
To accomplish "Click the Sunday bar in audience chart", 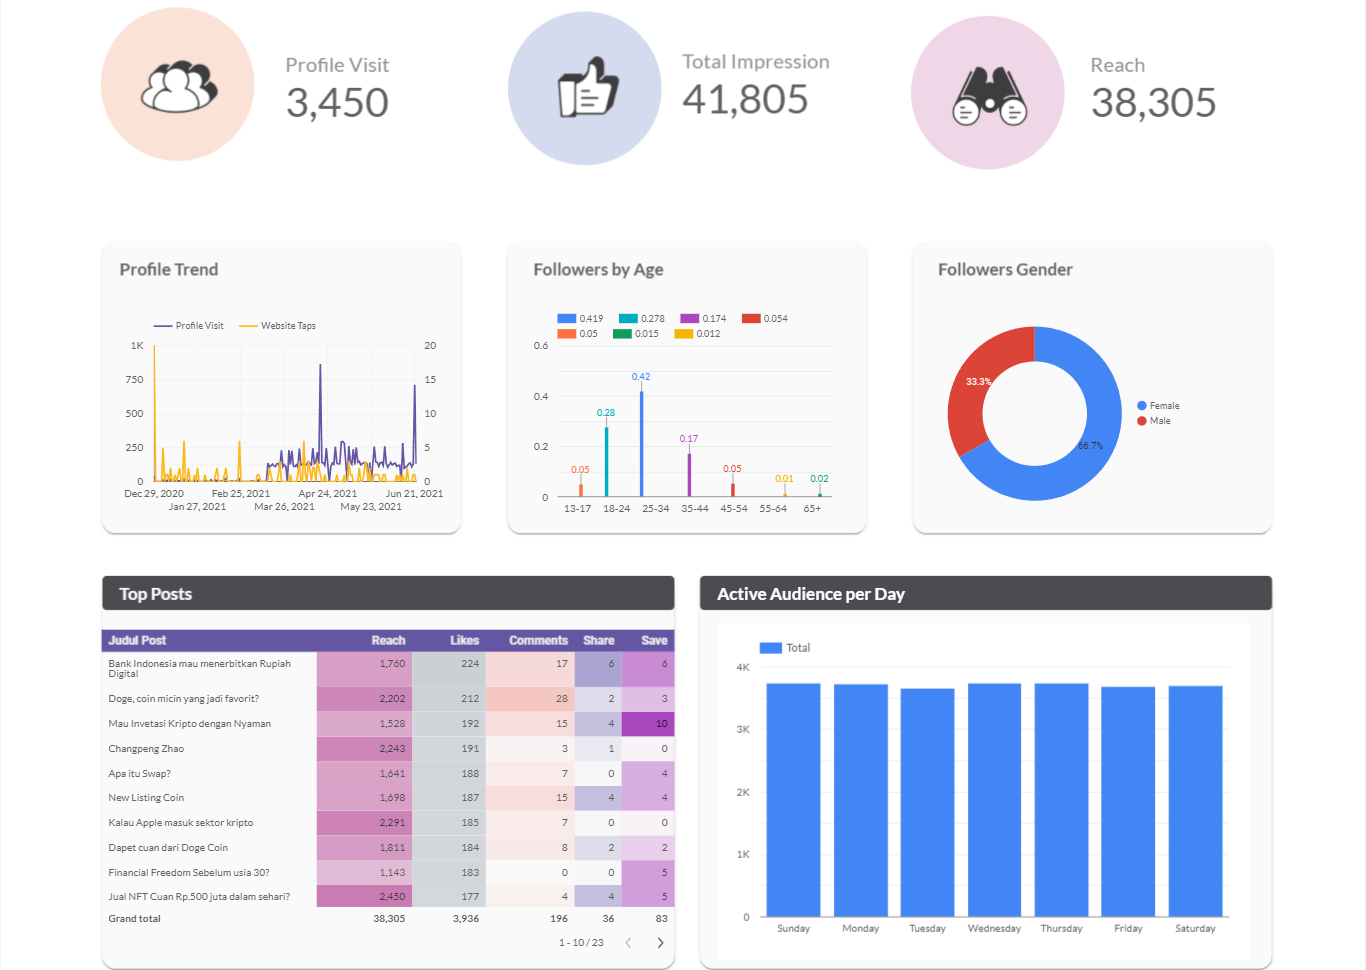I will tap(793, 800).
